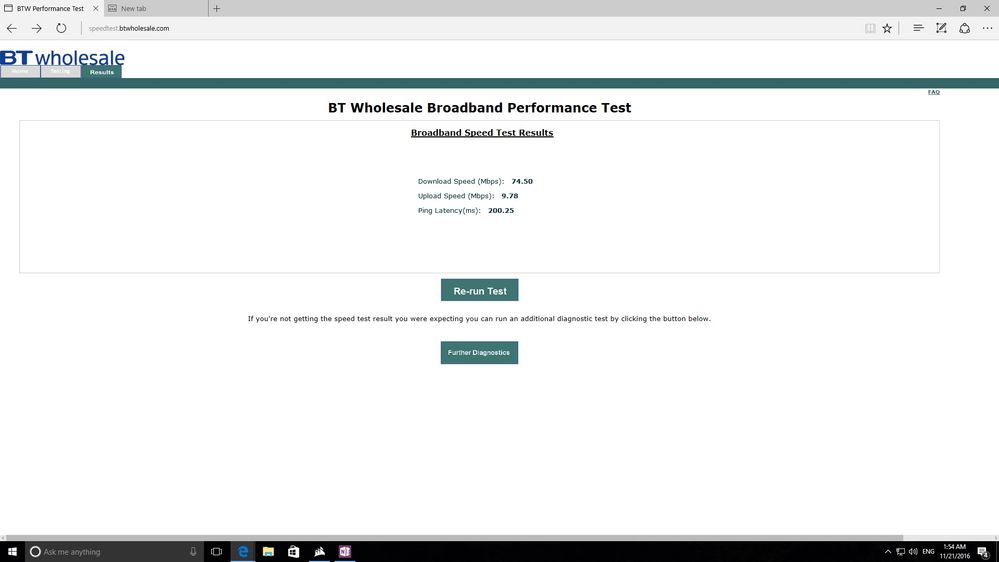The image size is (999, 562).
Task: Click the BT wholesale logo
Action: point(62,57)
